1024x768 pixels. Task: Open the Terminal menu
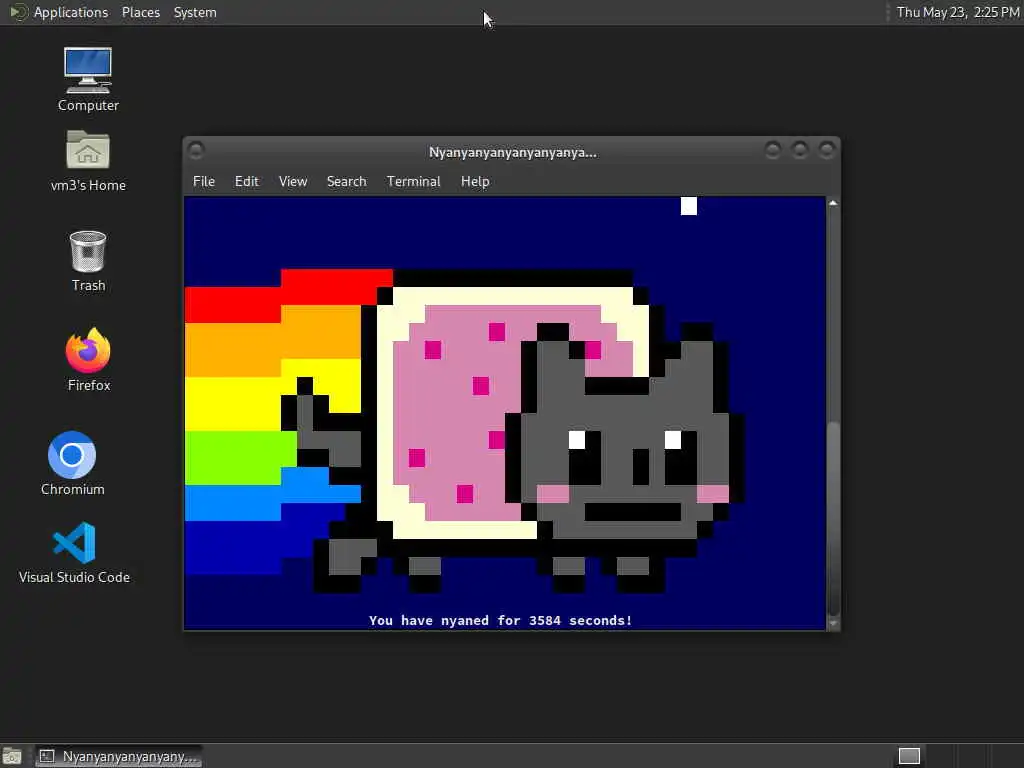click(x=413, y=182)
